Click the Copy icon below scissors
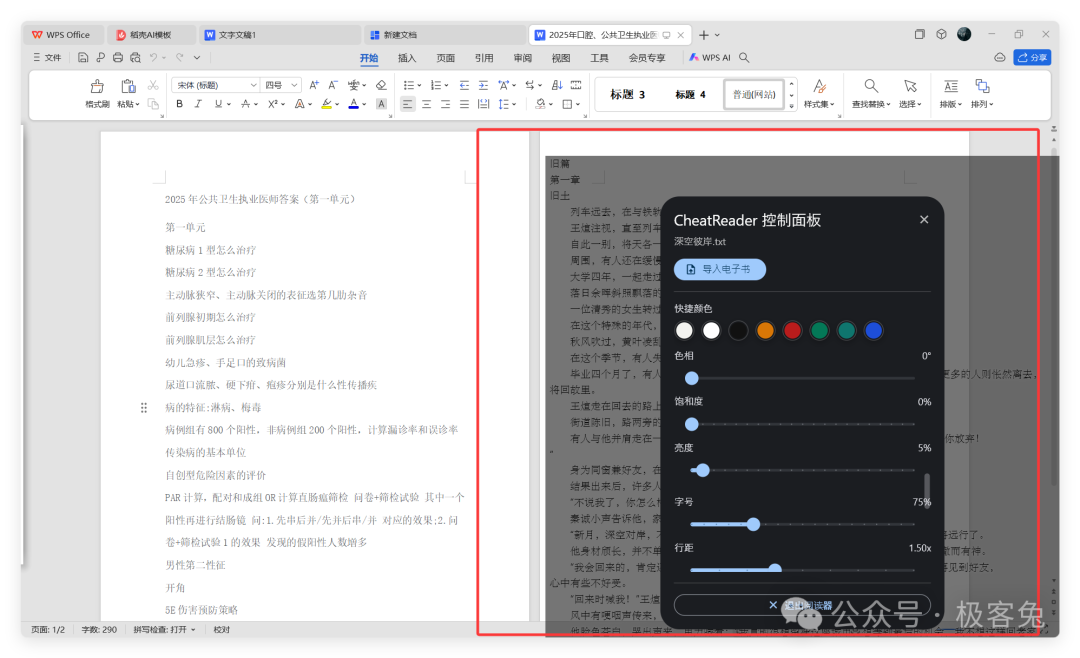Viewport: 1080px width, 658px height. pos(153,104)
